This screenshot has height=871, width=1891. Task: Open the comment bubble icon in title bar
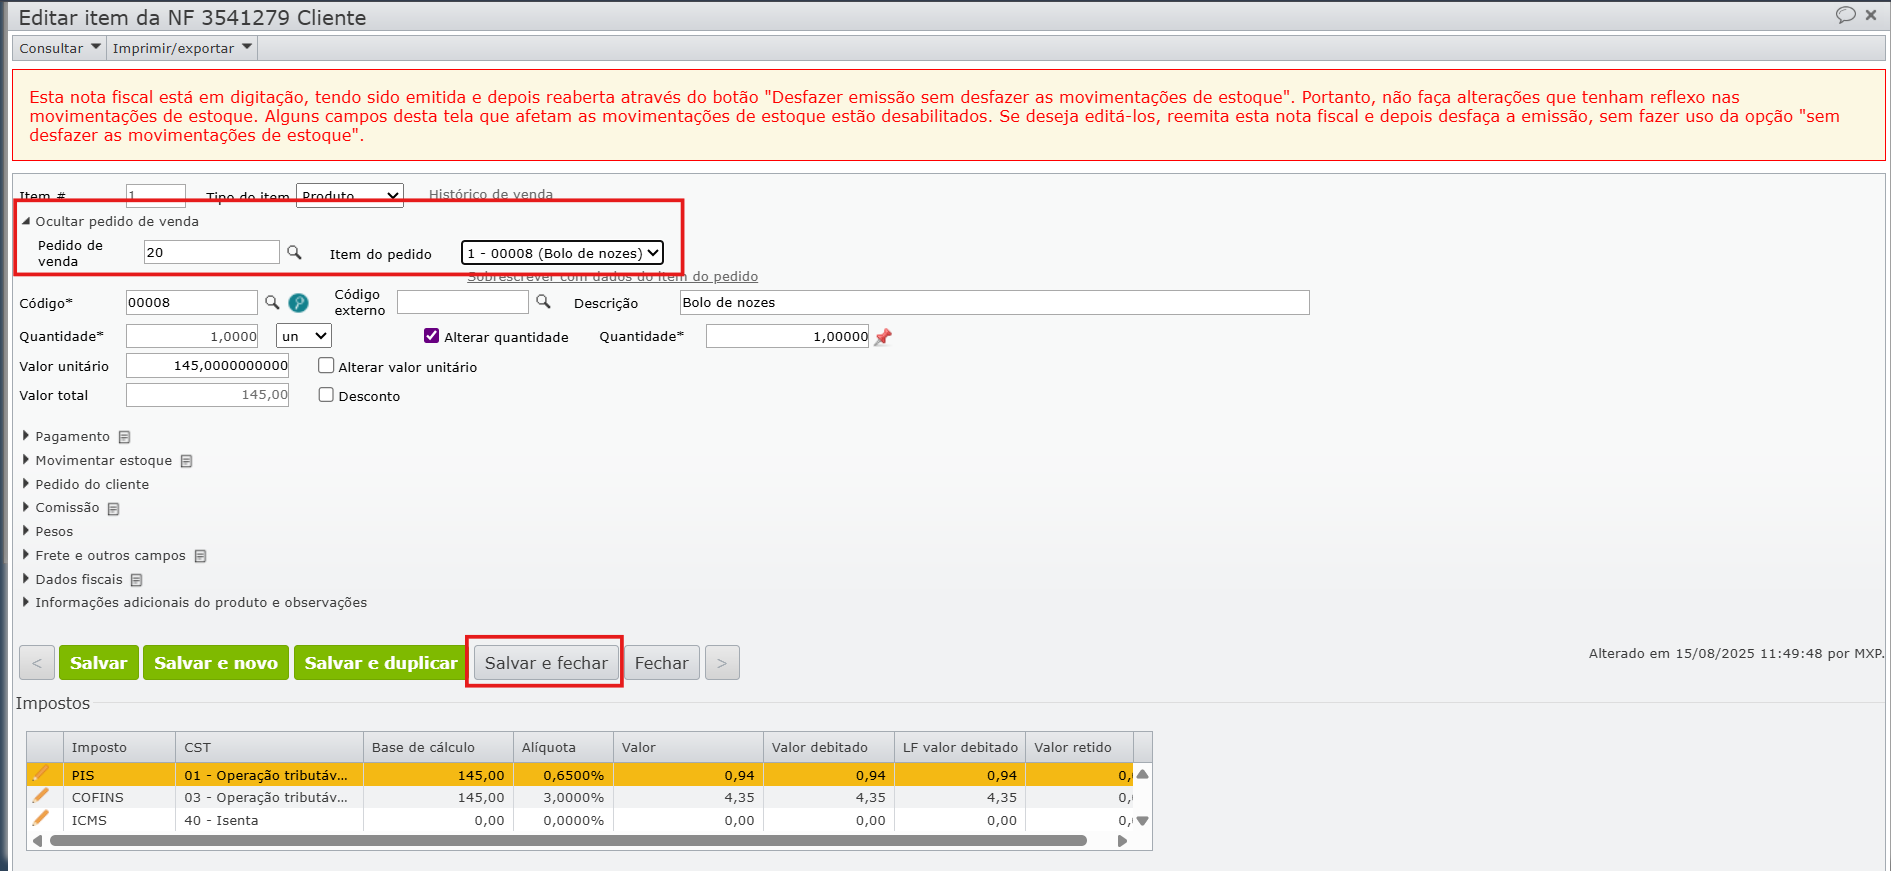point(1845,15)
